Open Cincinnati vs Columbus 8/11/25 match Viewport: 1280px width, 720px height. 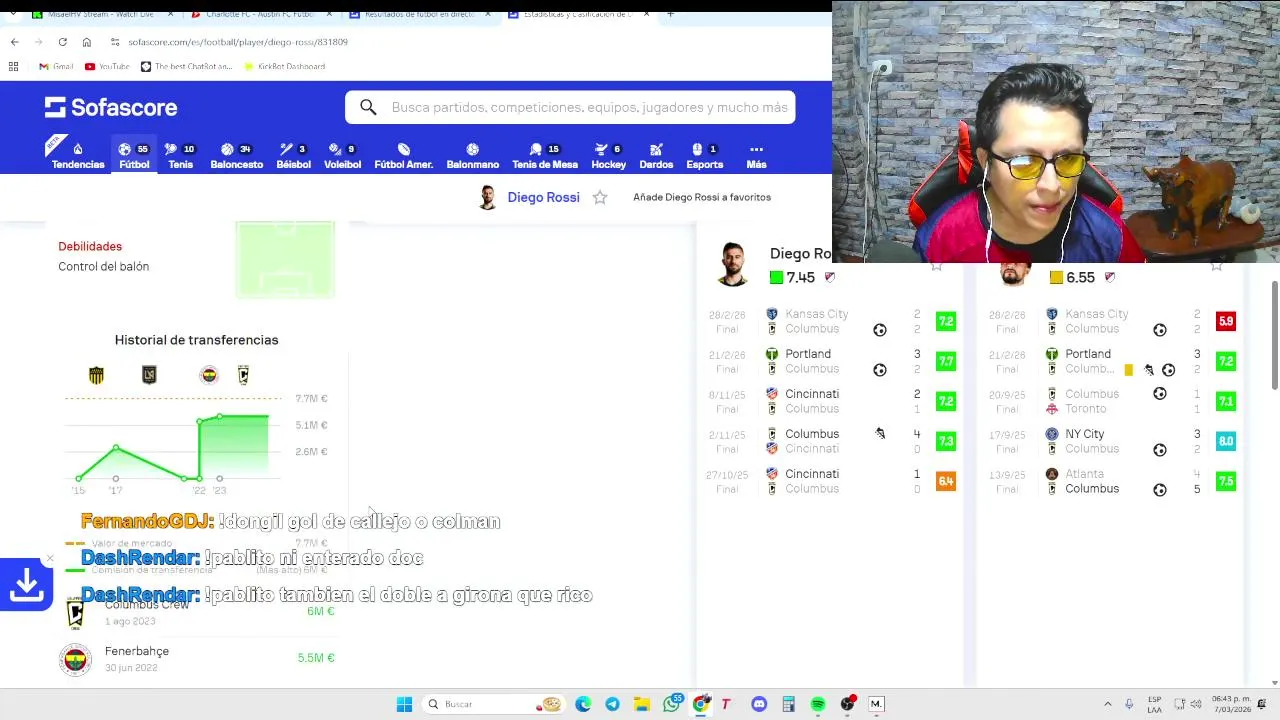830,401
